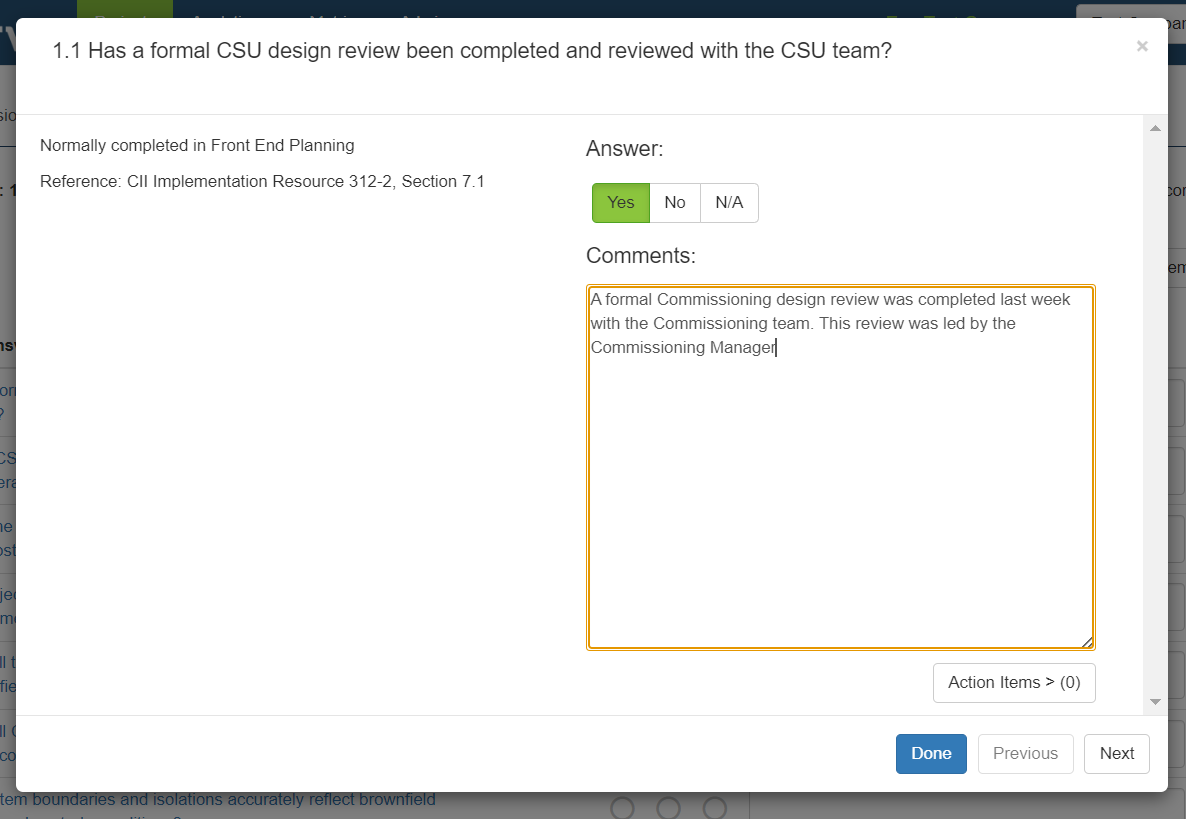The height and width of the screenshot is (819, 1186).
Task: Click the reference text 'CII Implementation Resource 312-2'
Action: click(260, 181)
